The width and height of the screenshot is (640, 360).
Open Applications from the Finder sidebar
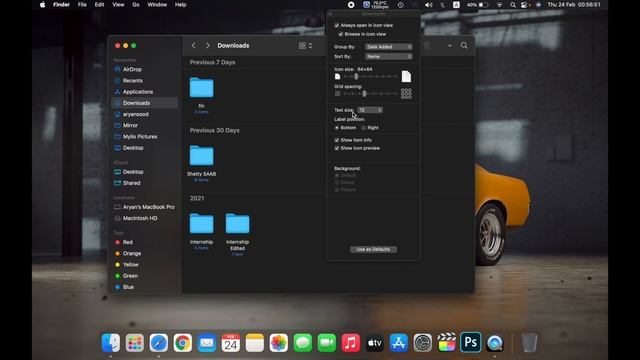[x=138, y=92]
